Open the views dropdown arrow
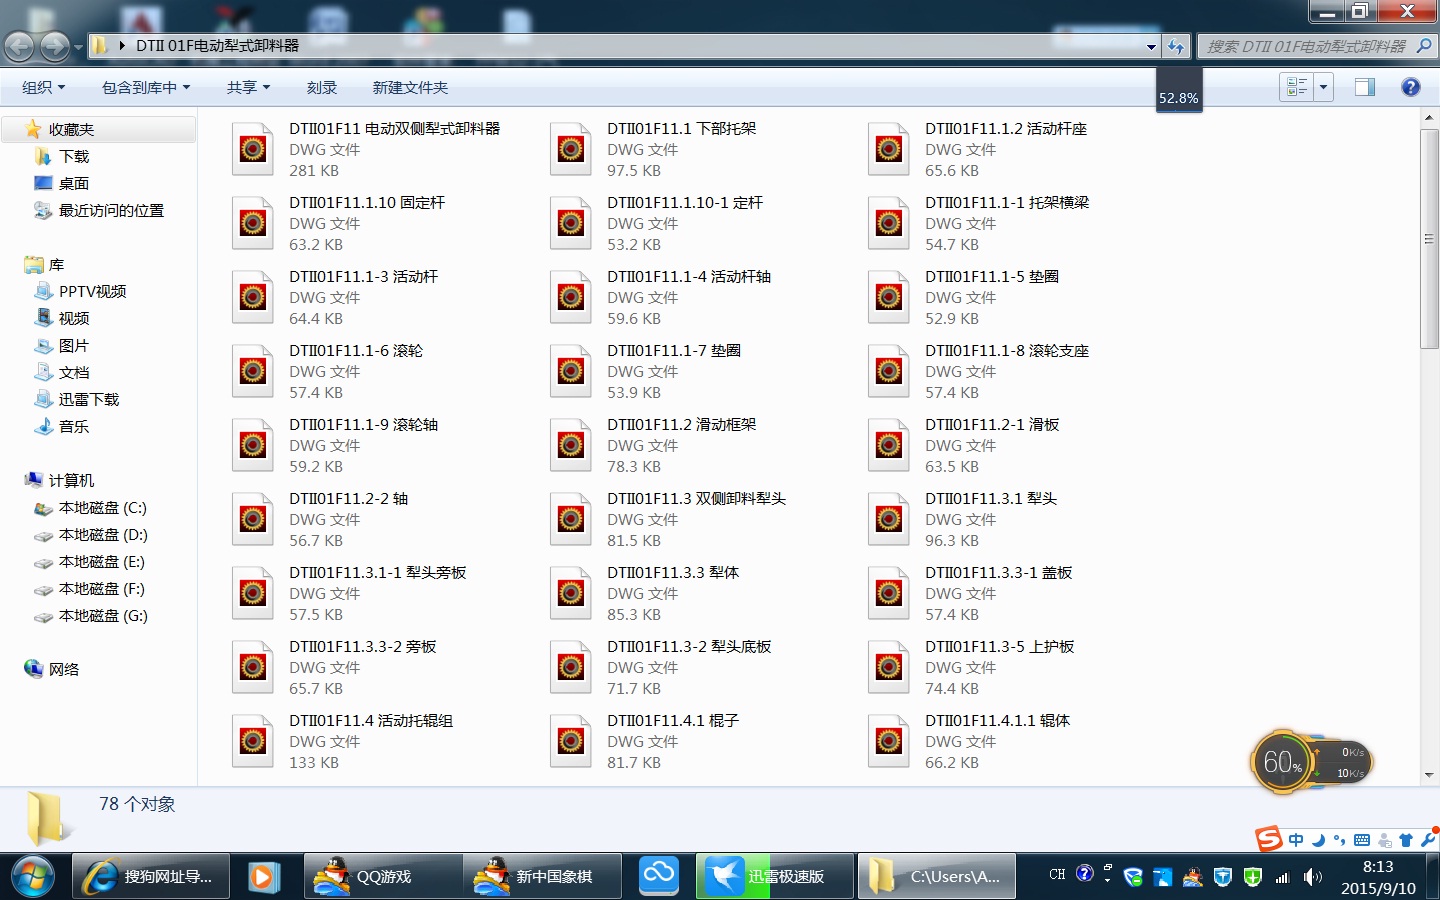This screenshot has width=1440, height=900. click(x=1321, y=87)
